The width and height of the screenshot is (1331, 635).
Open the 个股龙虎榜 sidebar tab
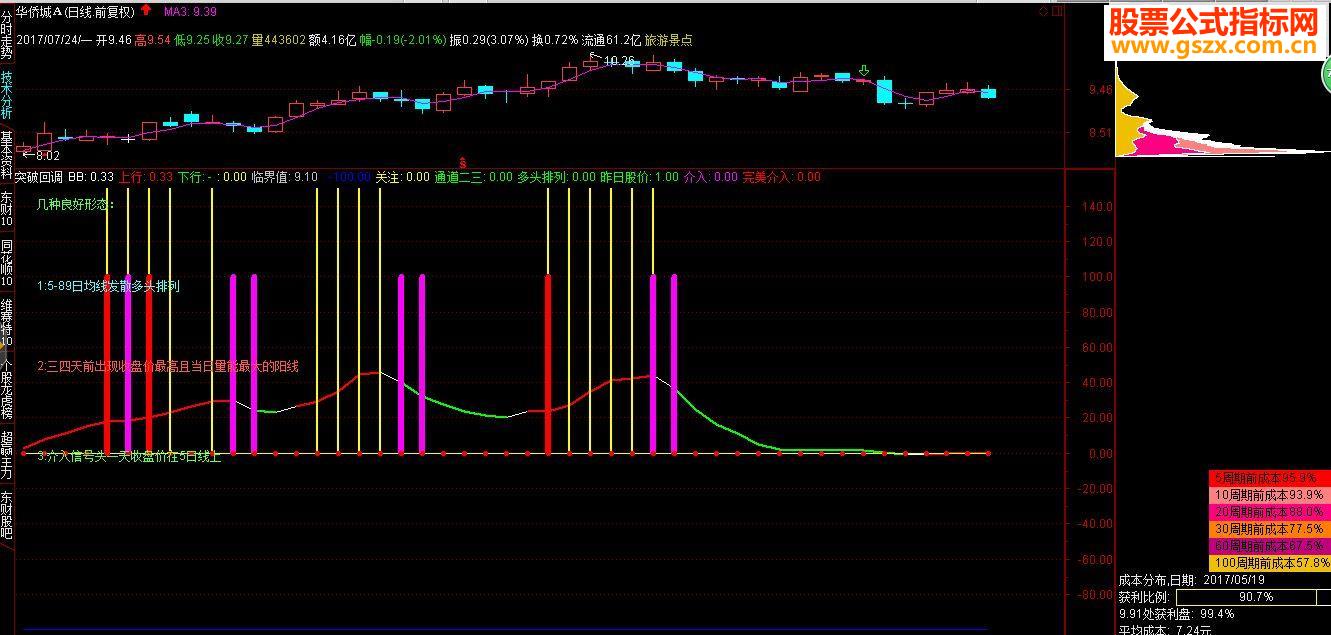click(7, 390)
